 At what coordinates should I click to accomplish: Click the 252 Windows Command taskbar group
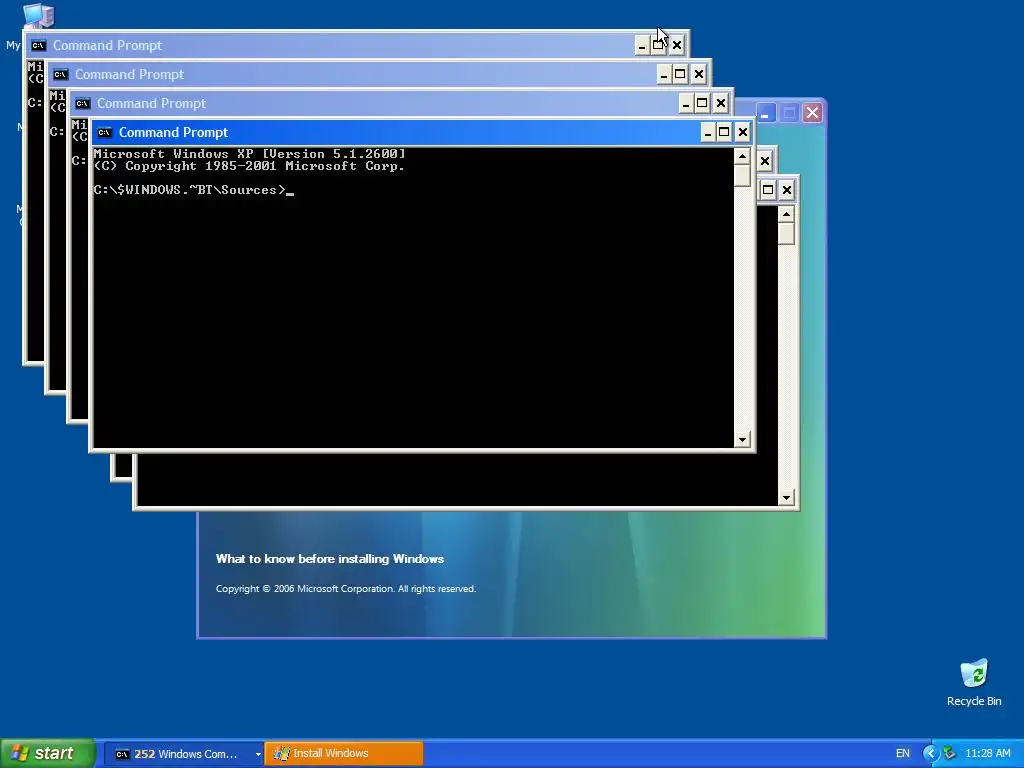pos(184,754)
